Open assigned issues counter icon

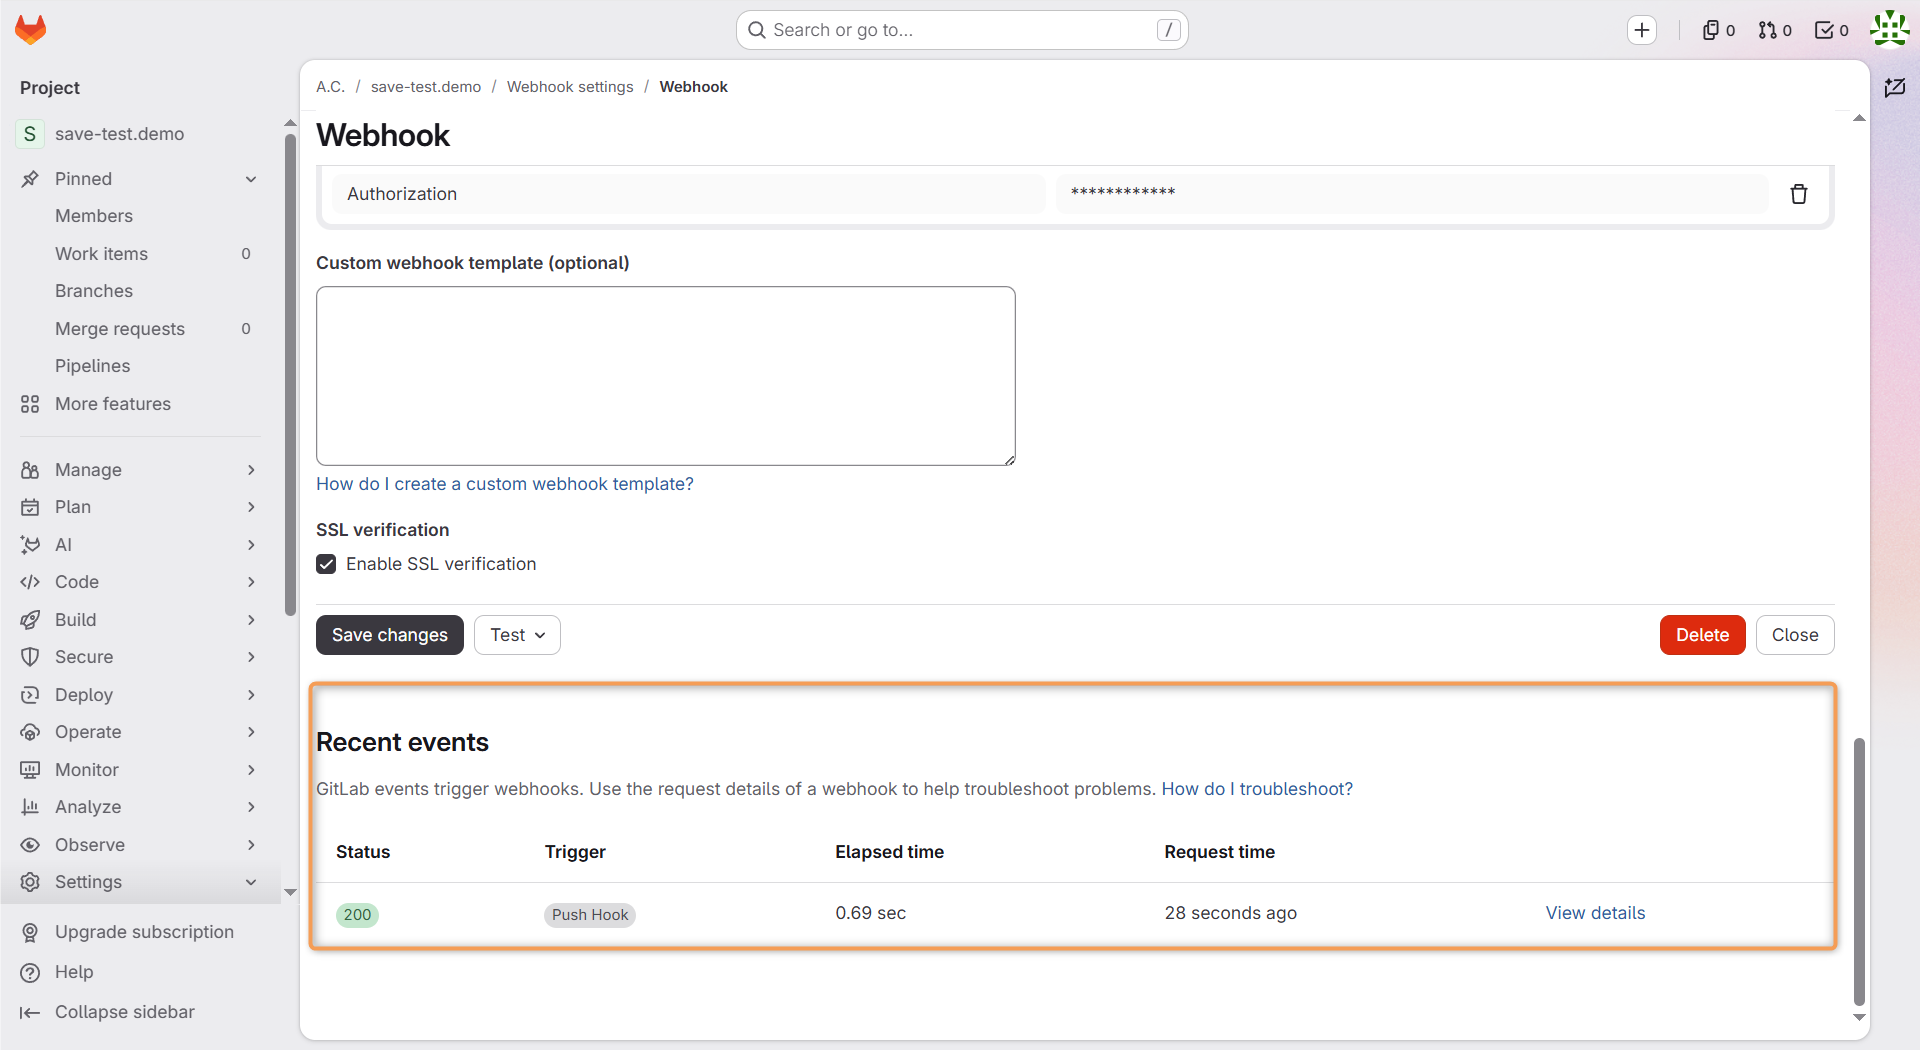1719,30
